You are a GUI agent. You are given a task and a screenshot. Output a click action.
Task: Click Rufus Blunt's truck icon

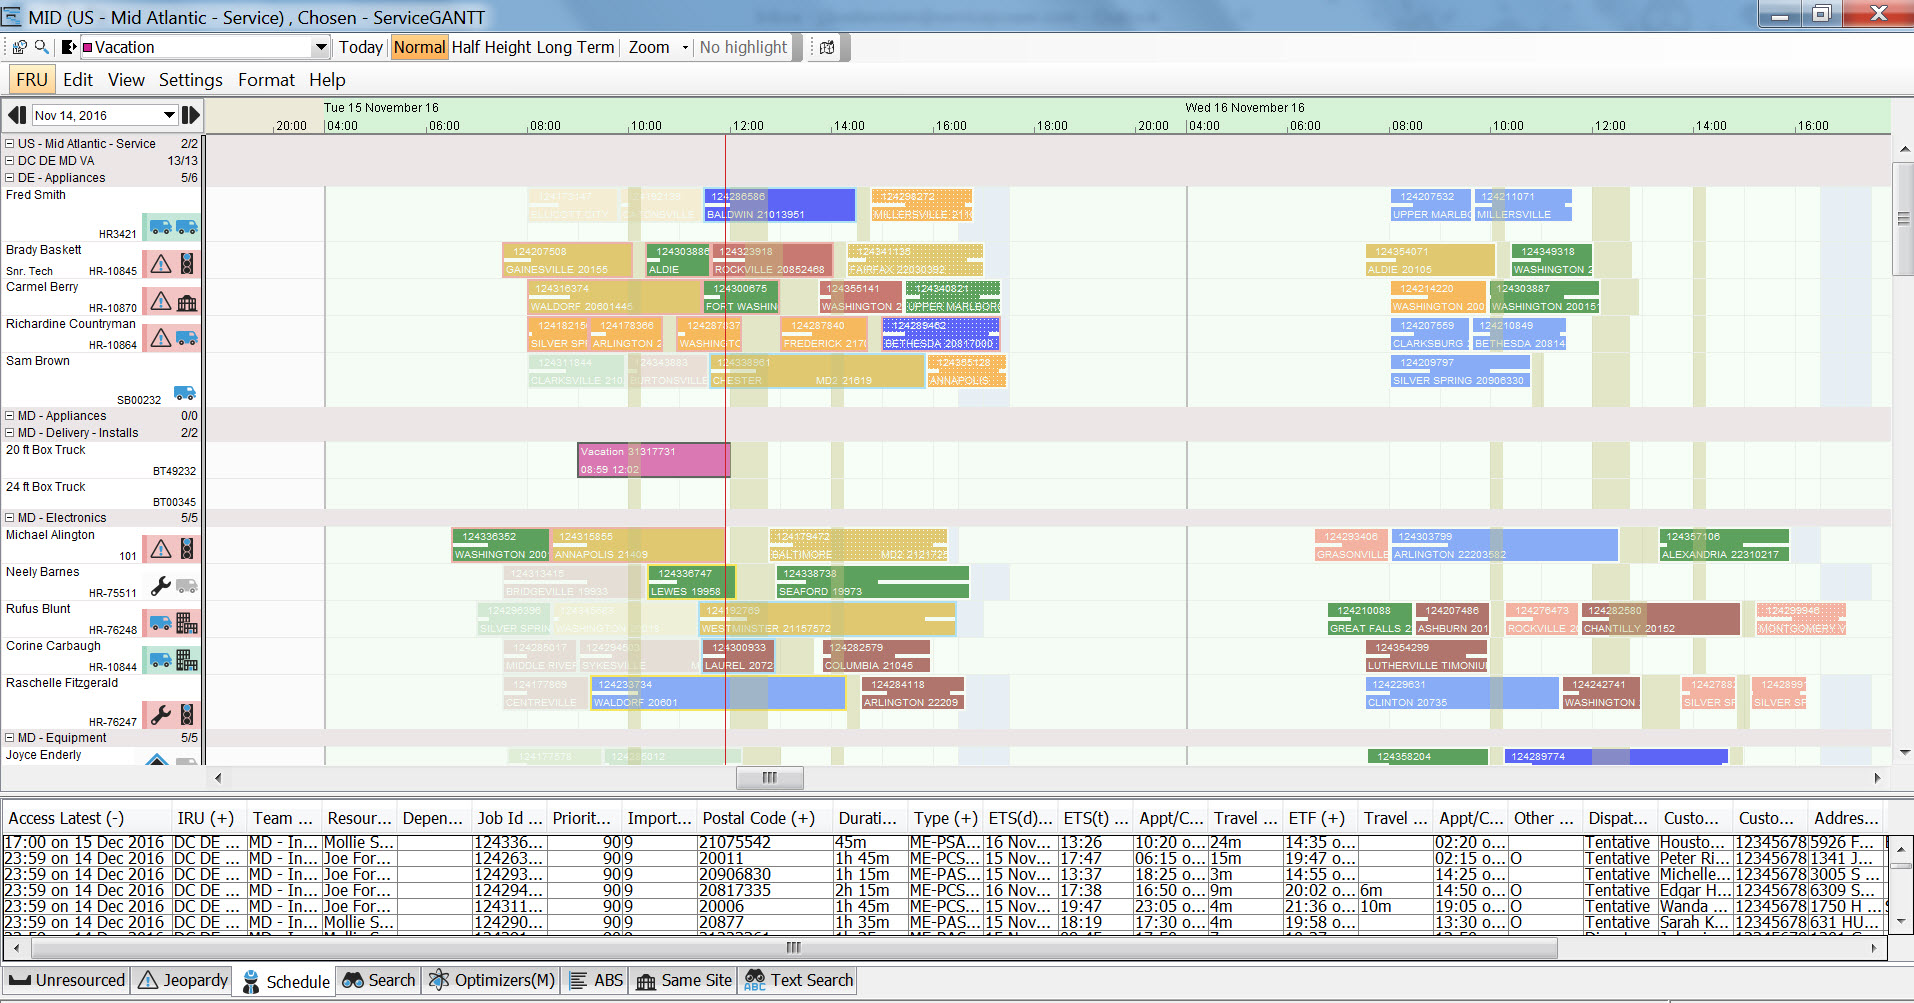click(160, 623)
